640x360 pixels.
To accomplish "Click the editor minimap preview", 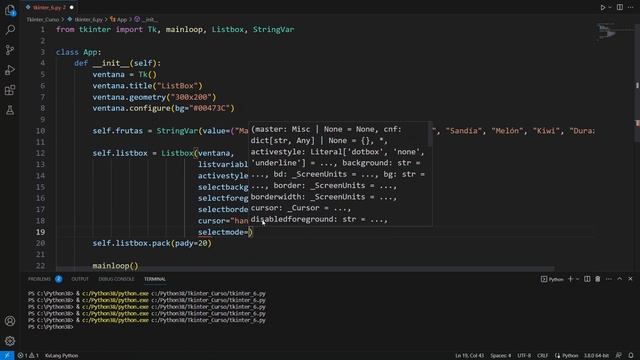I will click(x=607, y=33).
